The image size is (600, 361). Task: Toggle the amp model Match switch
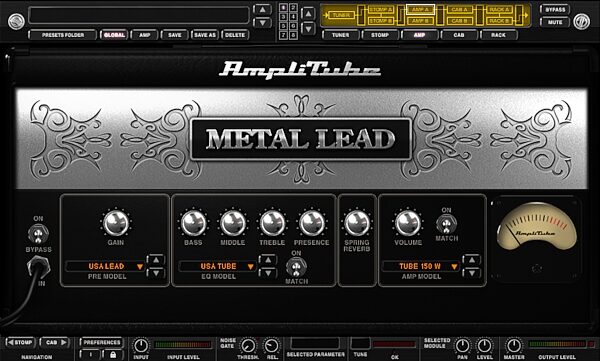(x=446, y=224)
